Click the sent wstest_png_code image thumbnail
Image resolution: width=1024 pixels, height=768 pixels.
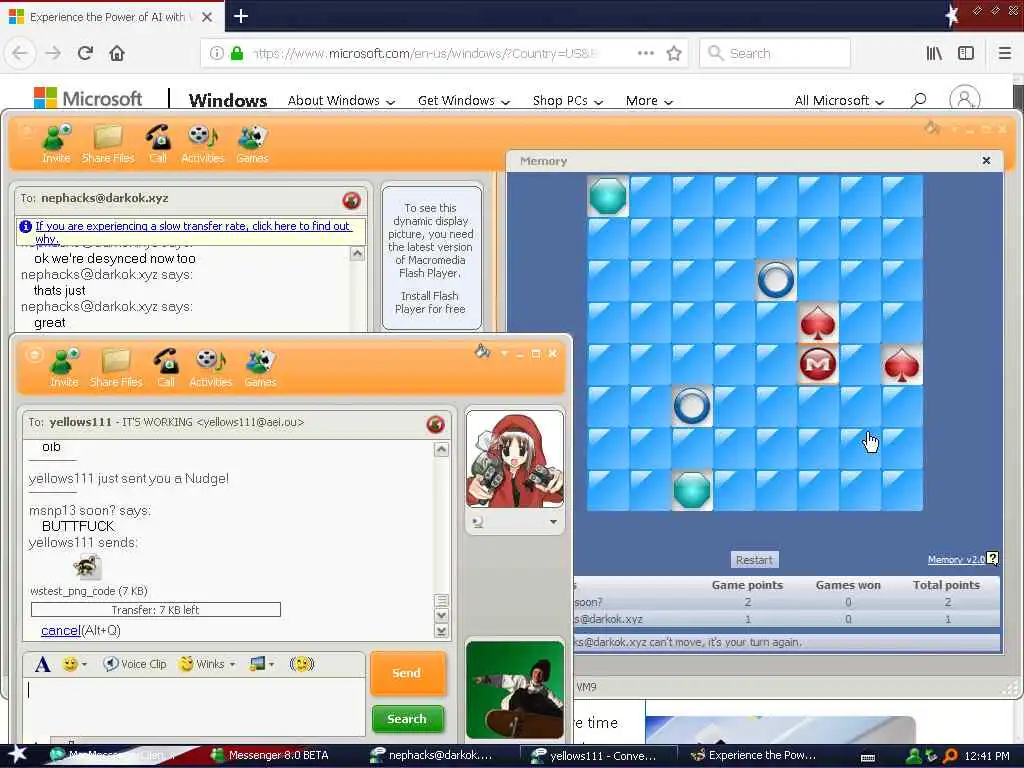86,567
